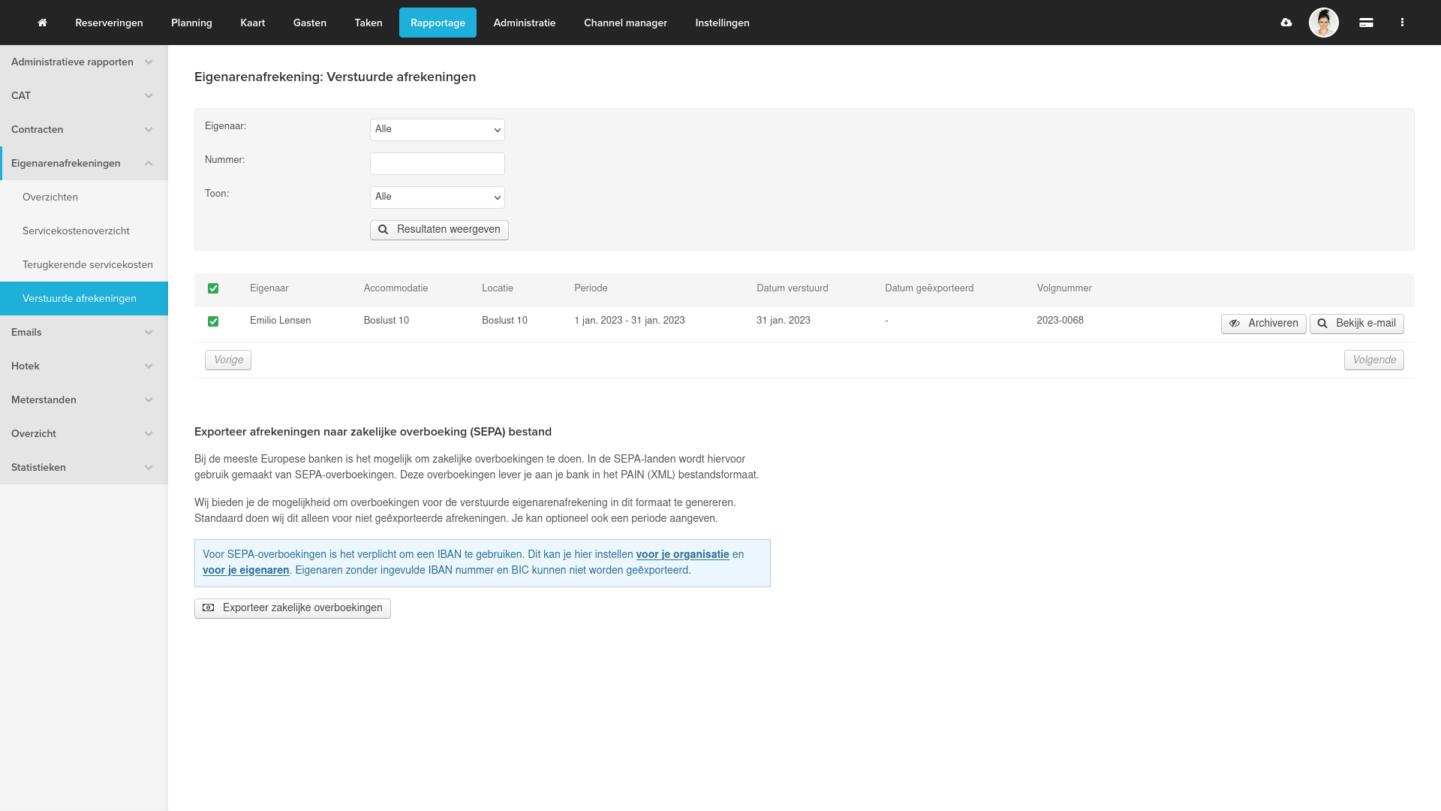The width and height of the screenshot is (1441, 811).
Task: Archive Emilio Lensen's settlement
Action: (1263, 323)
